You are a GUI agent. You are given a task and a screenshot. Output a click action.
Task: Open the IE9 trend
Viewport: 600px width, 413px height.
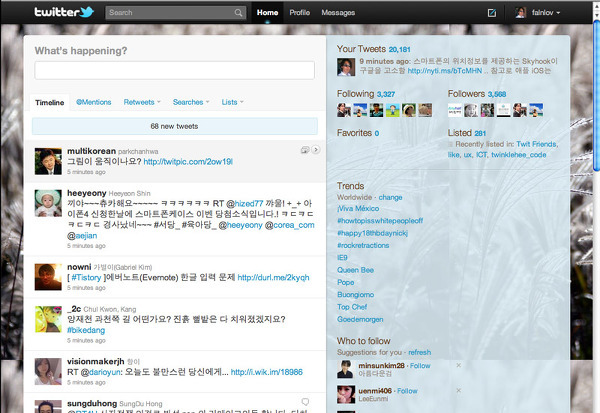342,258
